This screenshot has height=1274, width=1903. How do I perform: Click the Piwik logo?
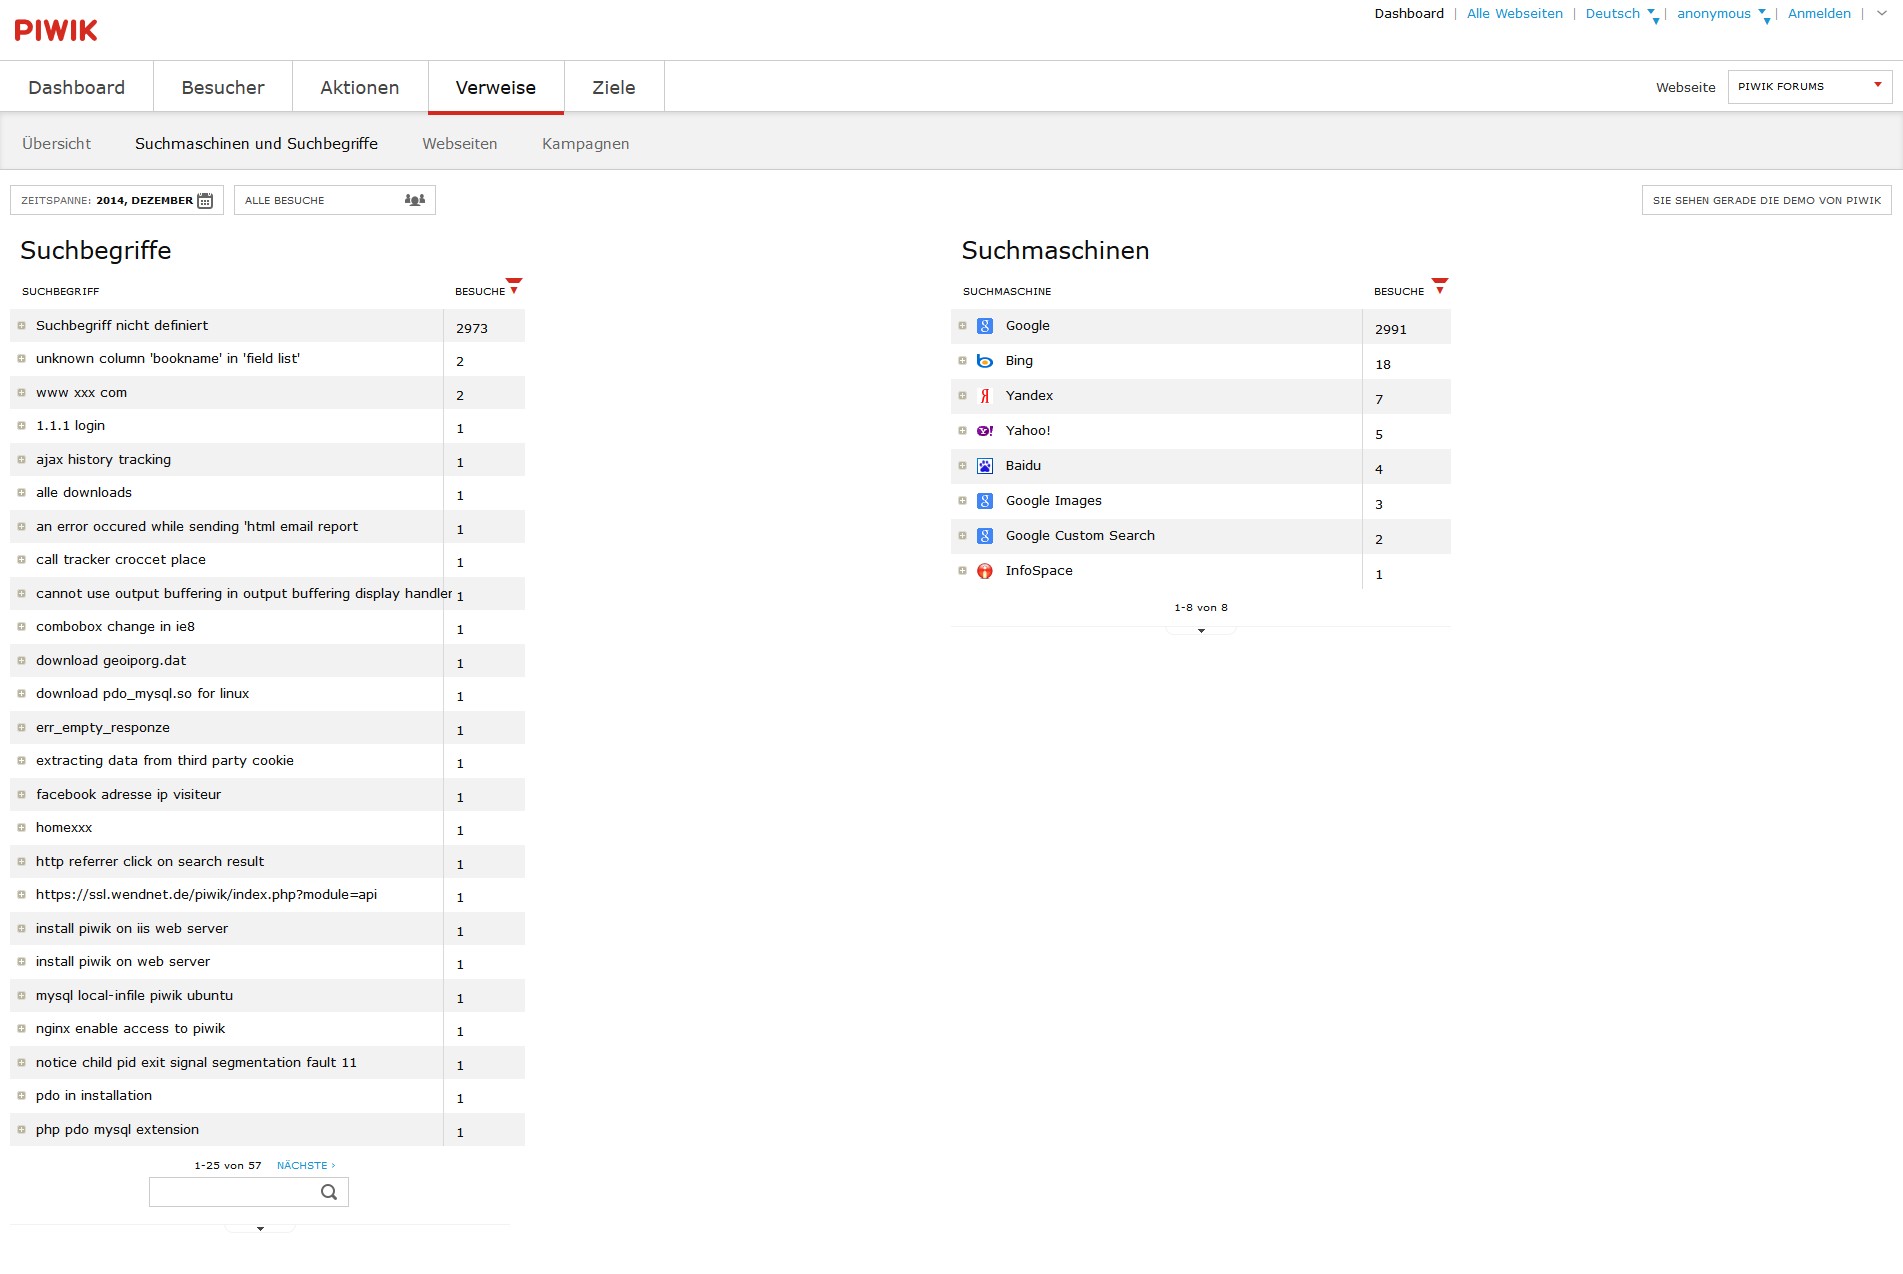point(56,30)
